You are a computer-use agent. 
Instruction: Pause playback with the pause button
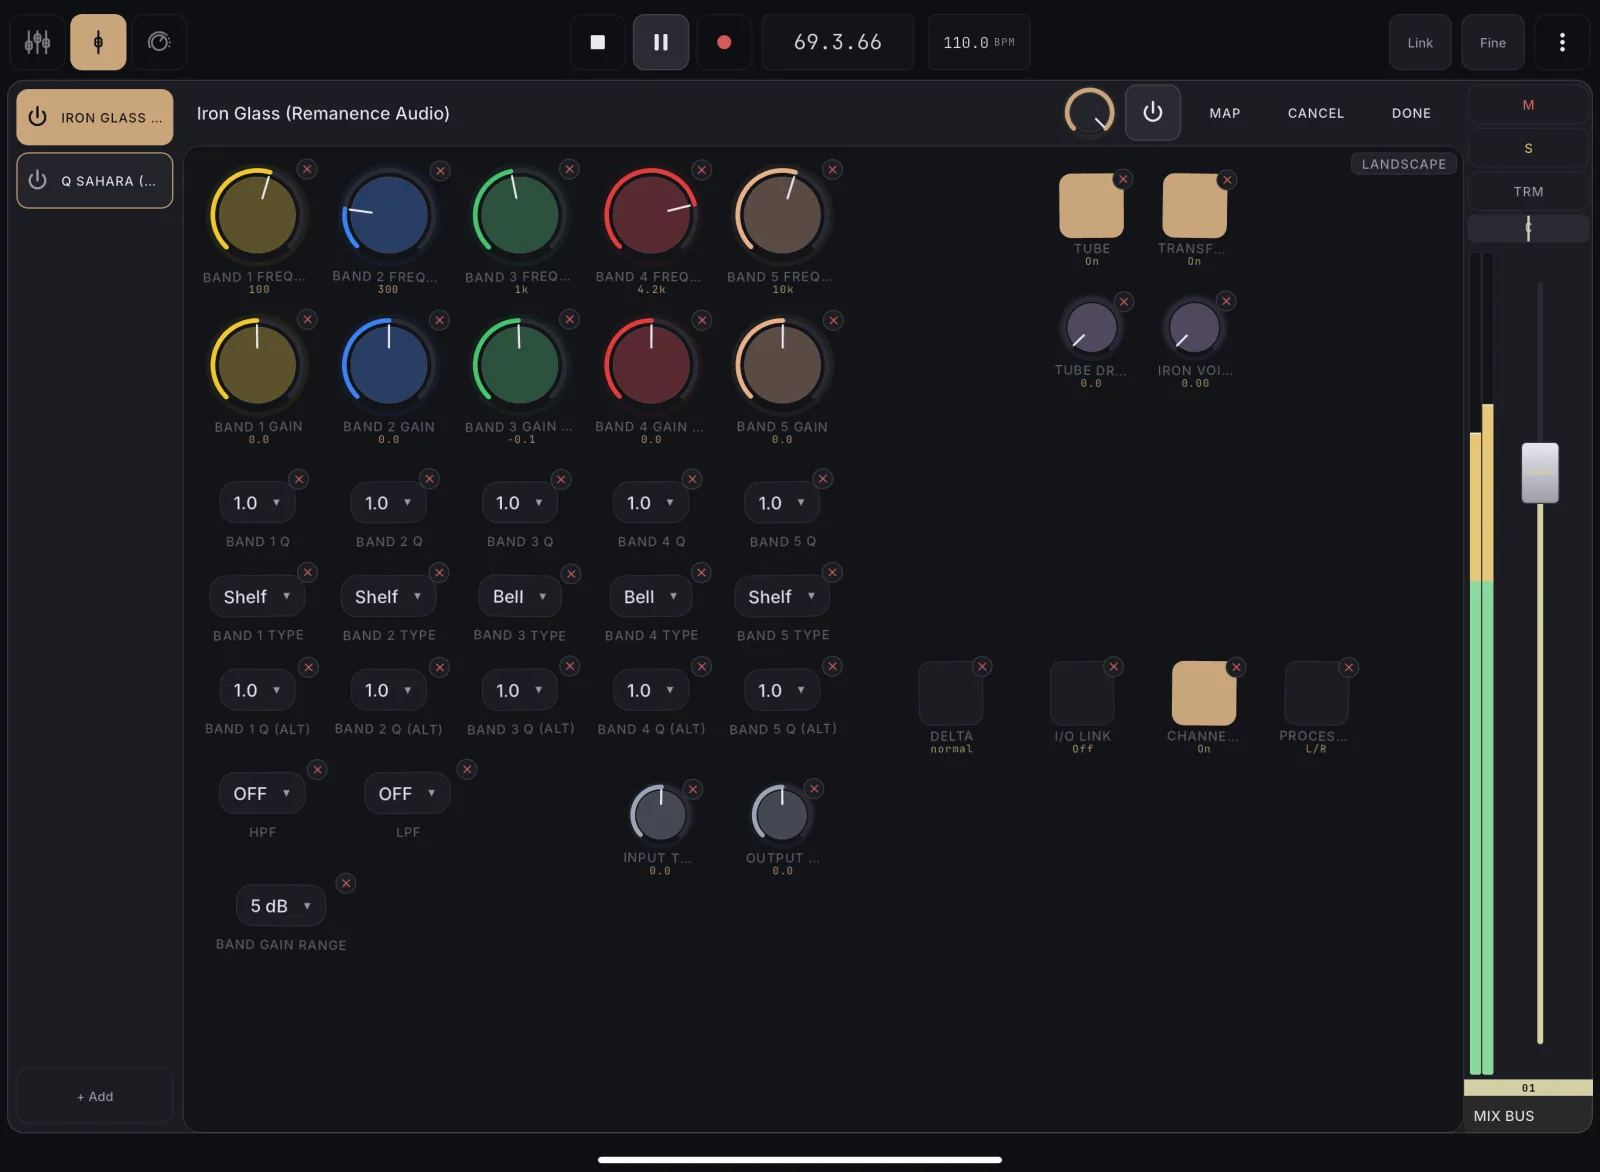[661, 42]
